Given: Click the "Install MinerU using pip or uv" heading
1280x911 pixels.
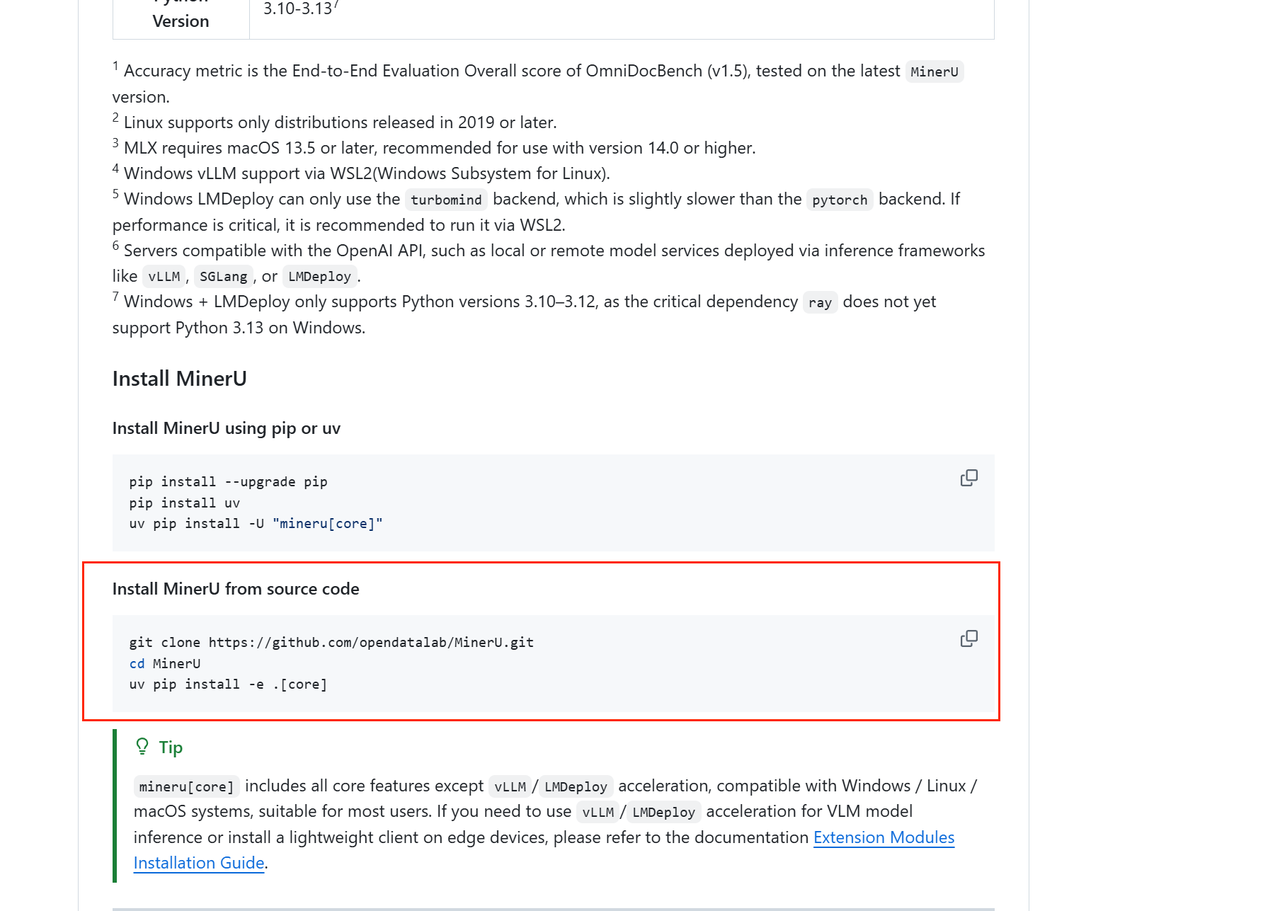Looking at the screenshot, I should (226, 428).
